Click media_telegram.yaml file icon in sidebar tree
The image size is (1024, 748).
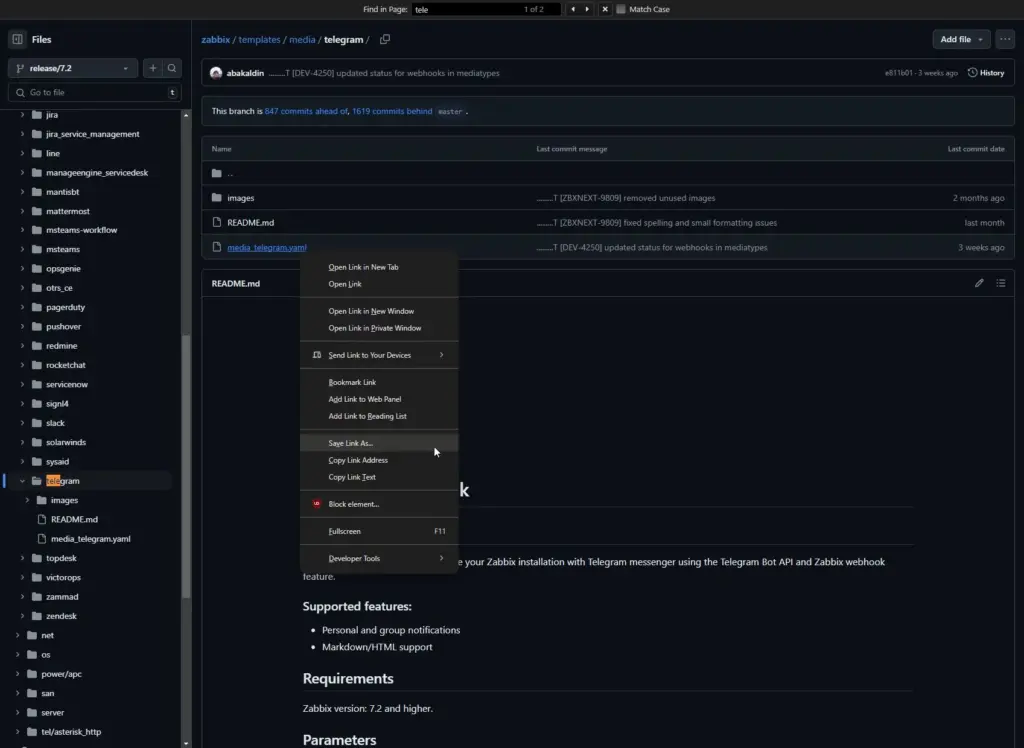point(42,539)
